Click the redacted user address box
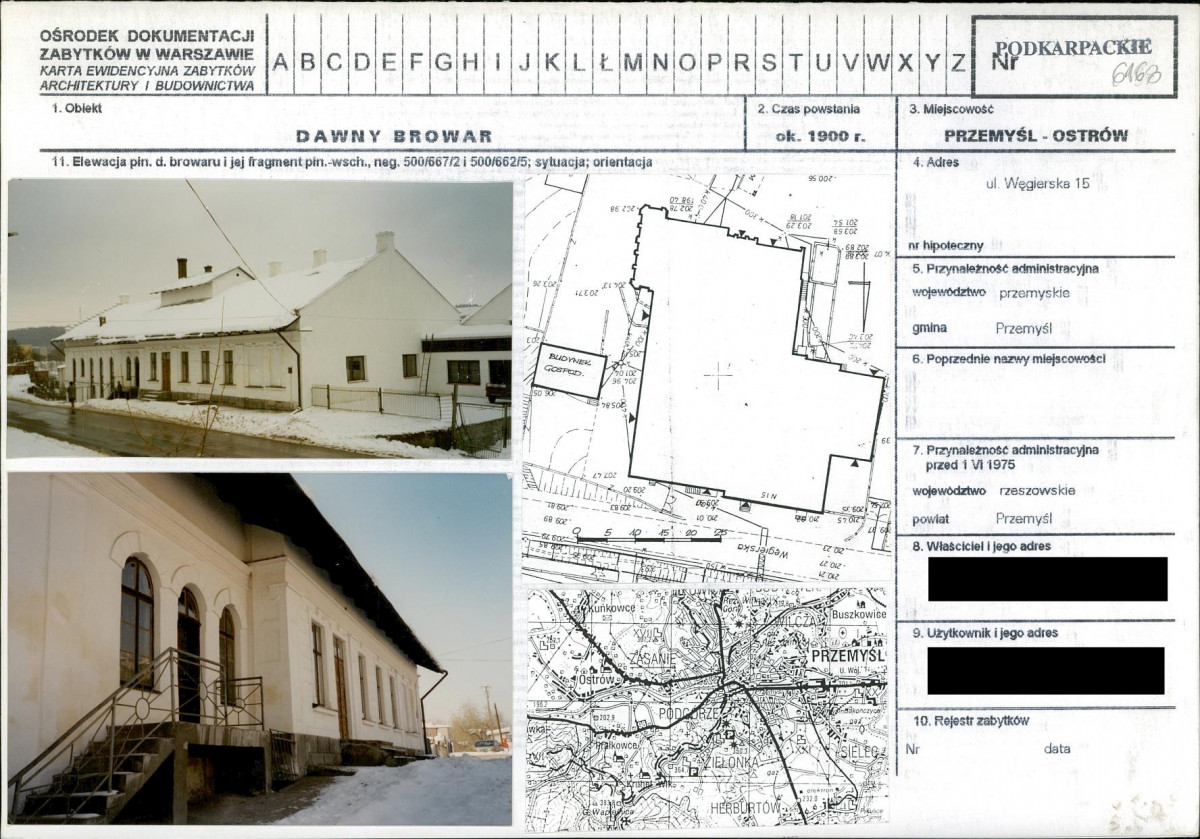This screenshot has height=839, width=1200. [1046, 670]
